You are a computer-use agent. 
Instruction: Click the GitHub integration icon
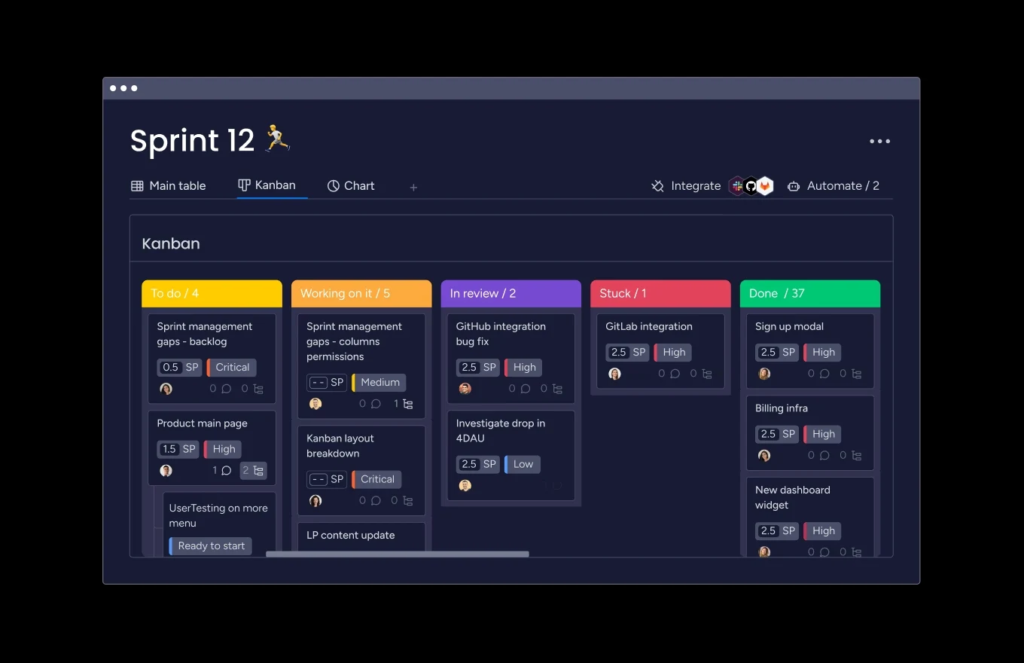point(751,186)
